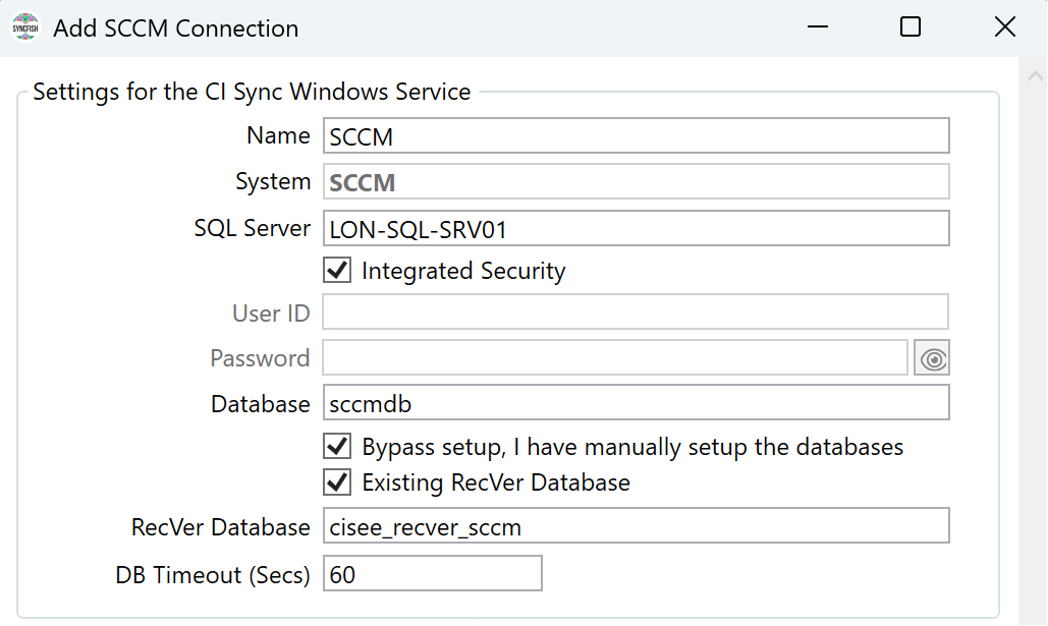The width and height of the screenshot is (1048, 626).
Task: Change the DB Timeout value 60
Action: [432, 574]
